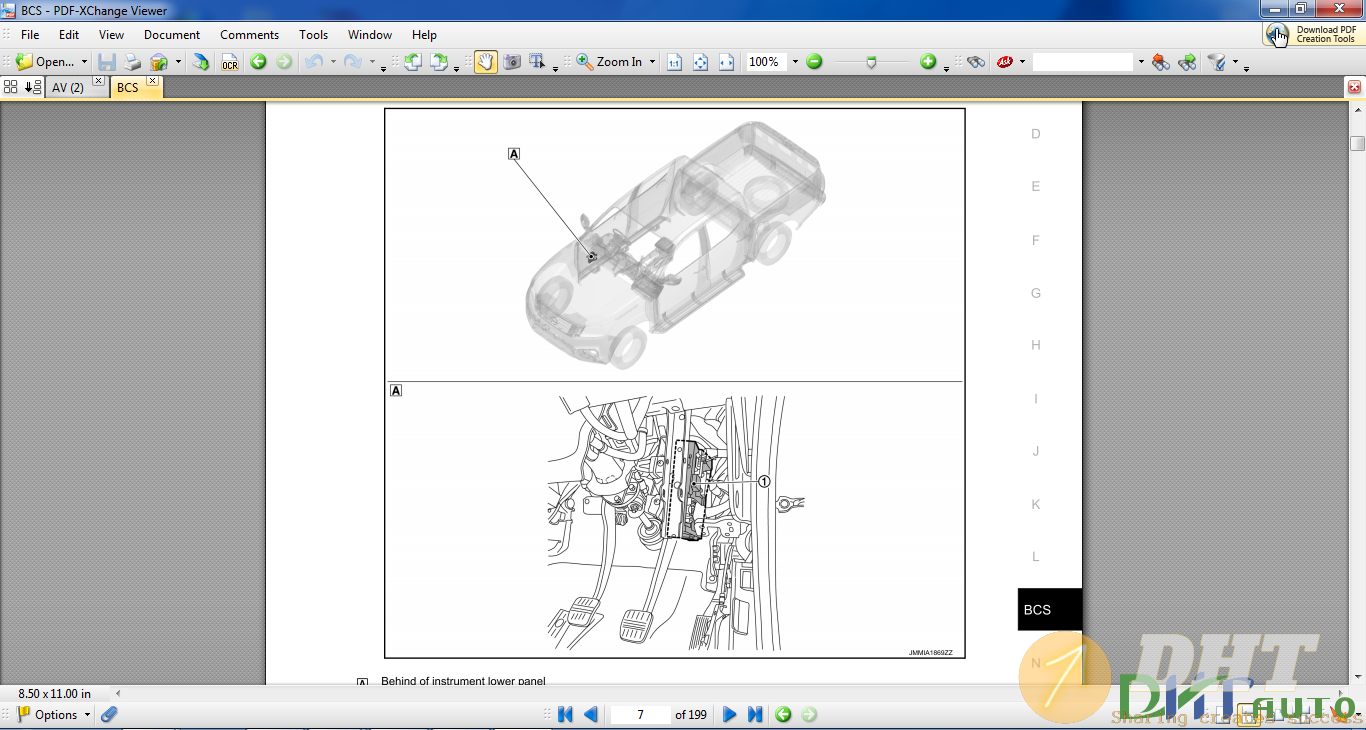
Task: Rotate the page counter-clockwise
Action: [413, 62]
